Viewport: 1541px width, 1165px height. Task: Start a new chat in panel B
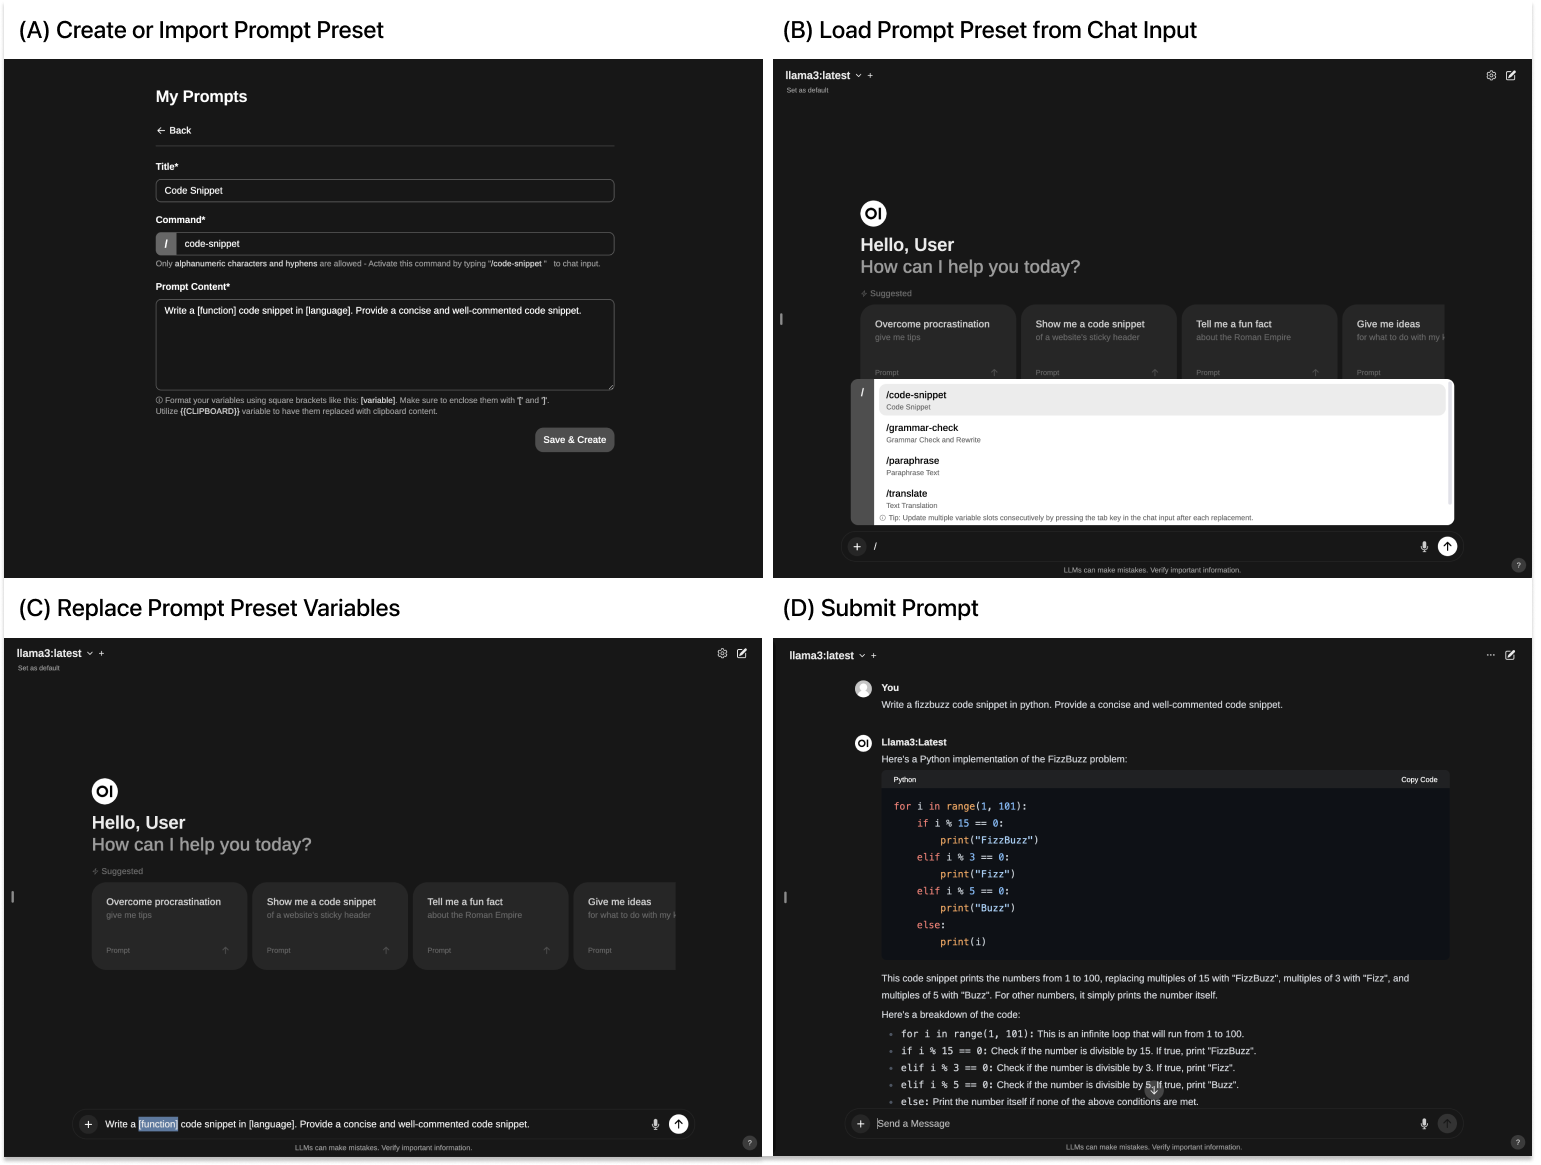pos(1511,76)
